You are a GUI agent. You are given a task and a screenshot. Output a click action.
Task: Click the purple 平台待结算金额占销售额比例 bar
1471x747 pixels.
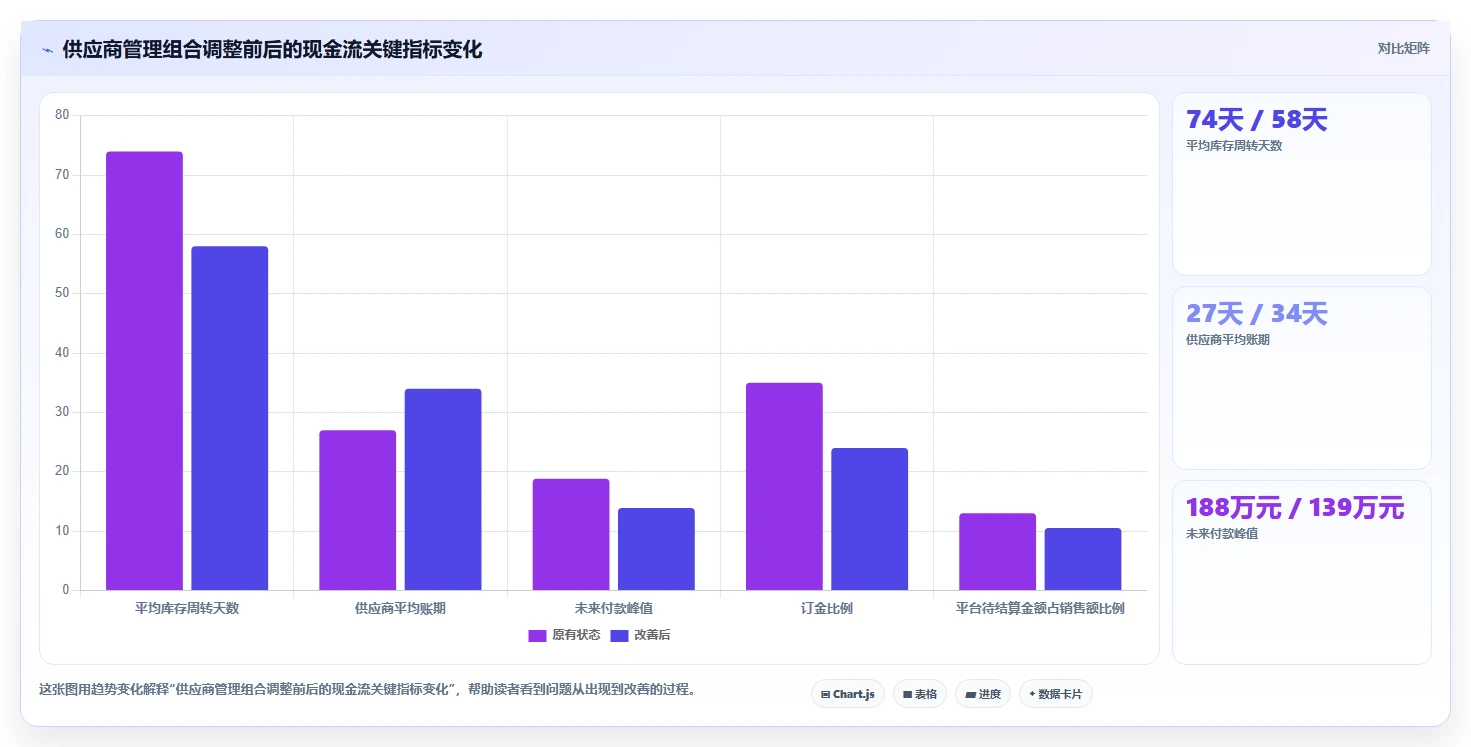coord(997,552)
